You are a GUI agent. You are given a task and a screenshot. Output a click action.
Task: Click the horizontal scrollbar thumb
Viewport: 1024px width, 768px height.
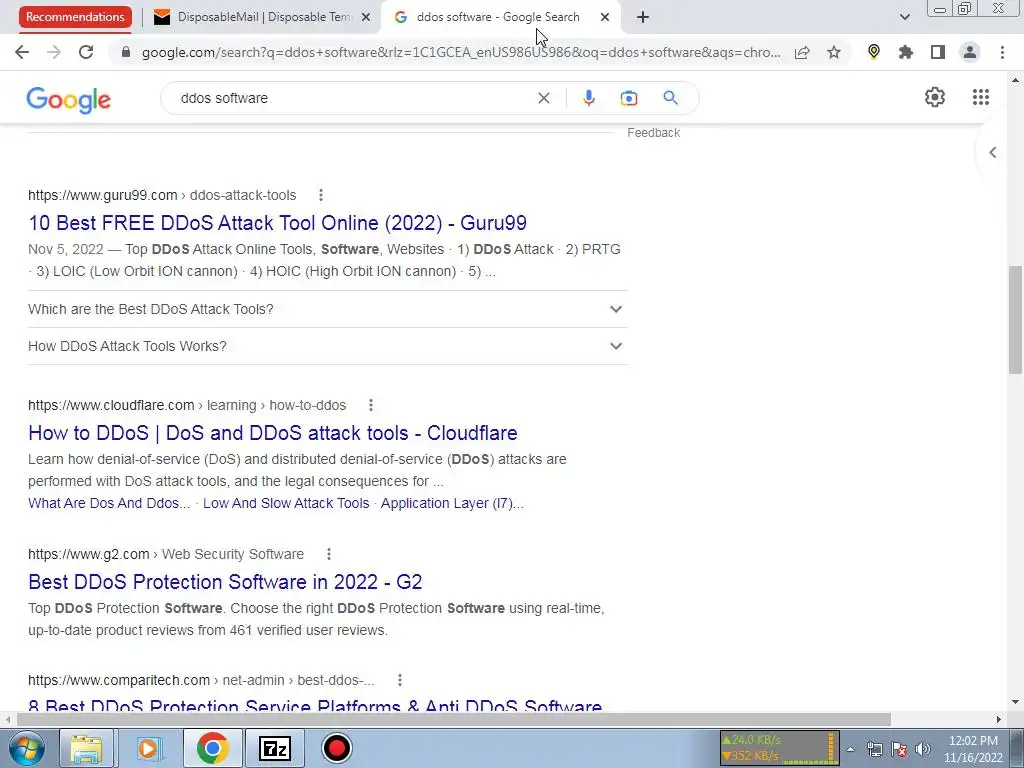pyautogui.click(x=453, y=719)
